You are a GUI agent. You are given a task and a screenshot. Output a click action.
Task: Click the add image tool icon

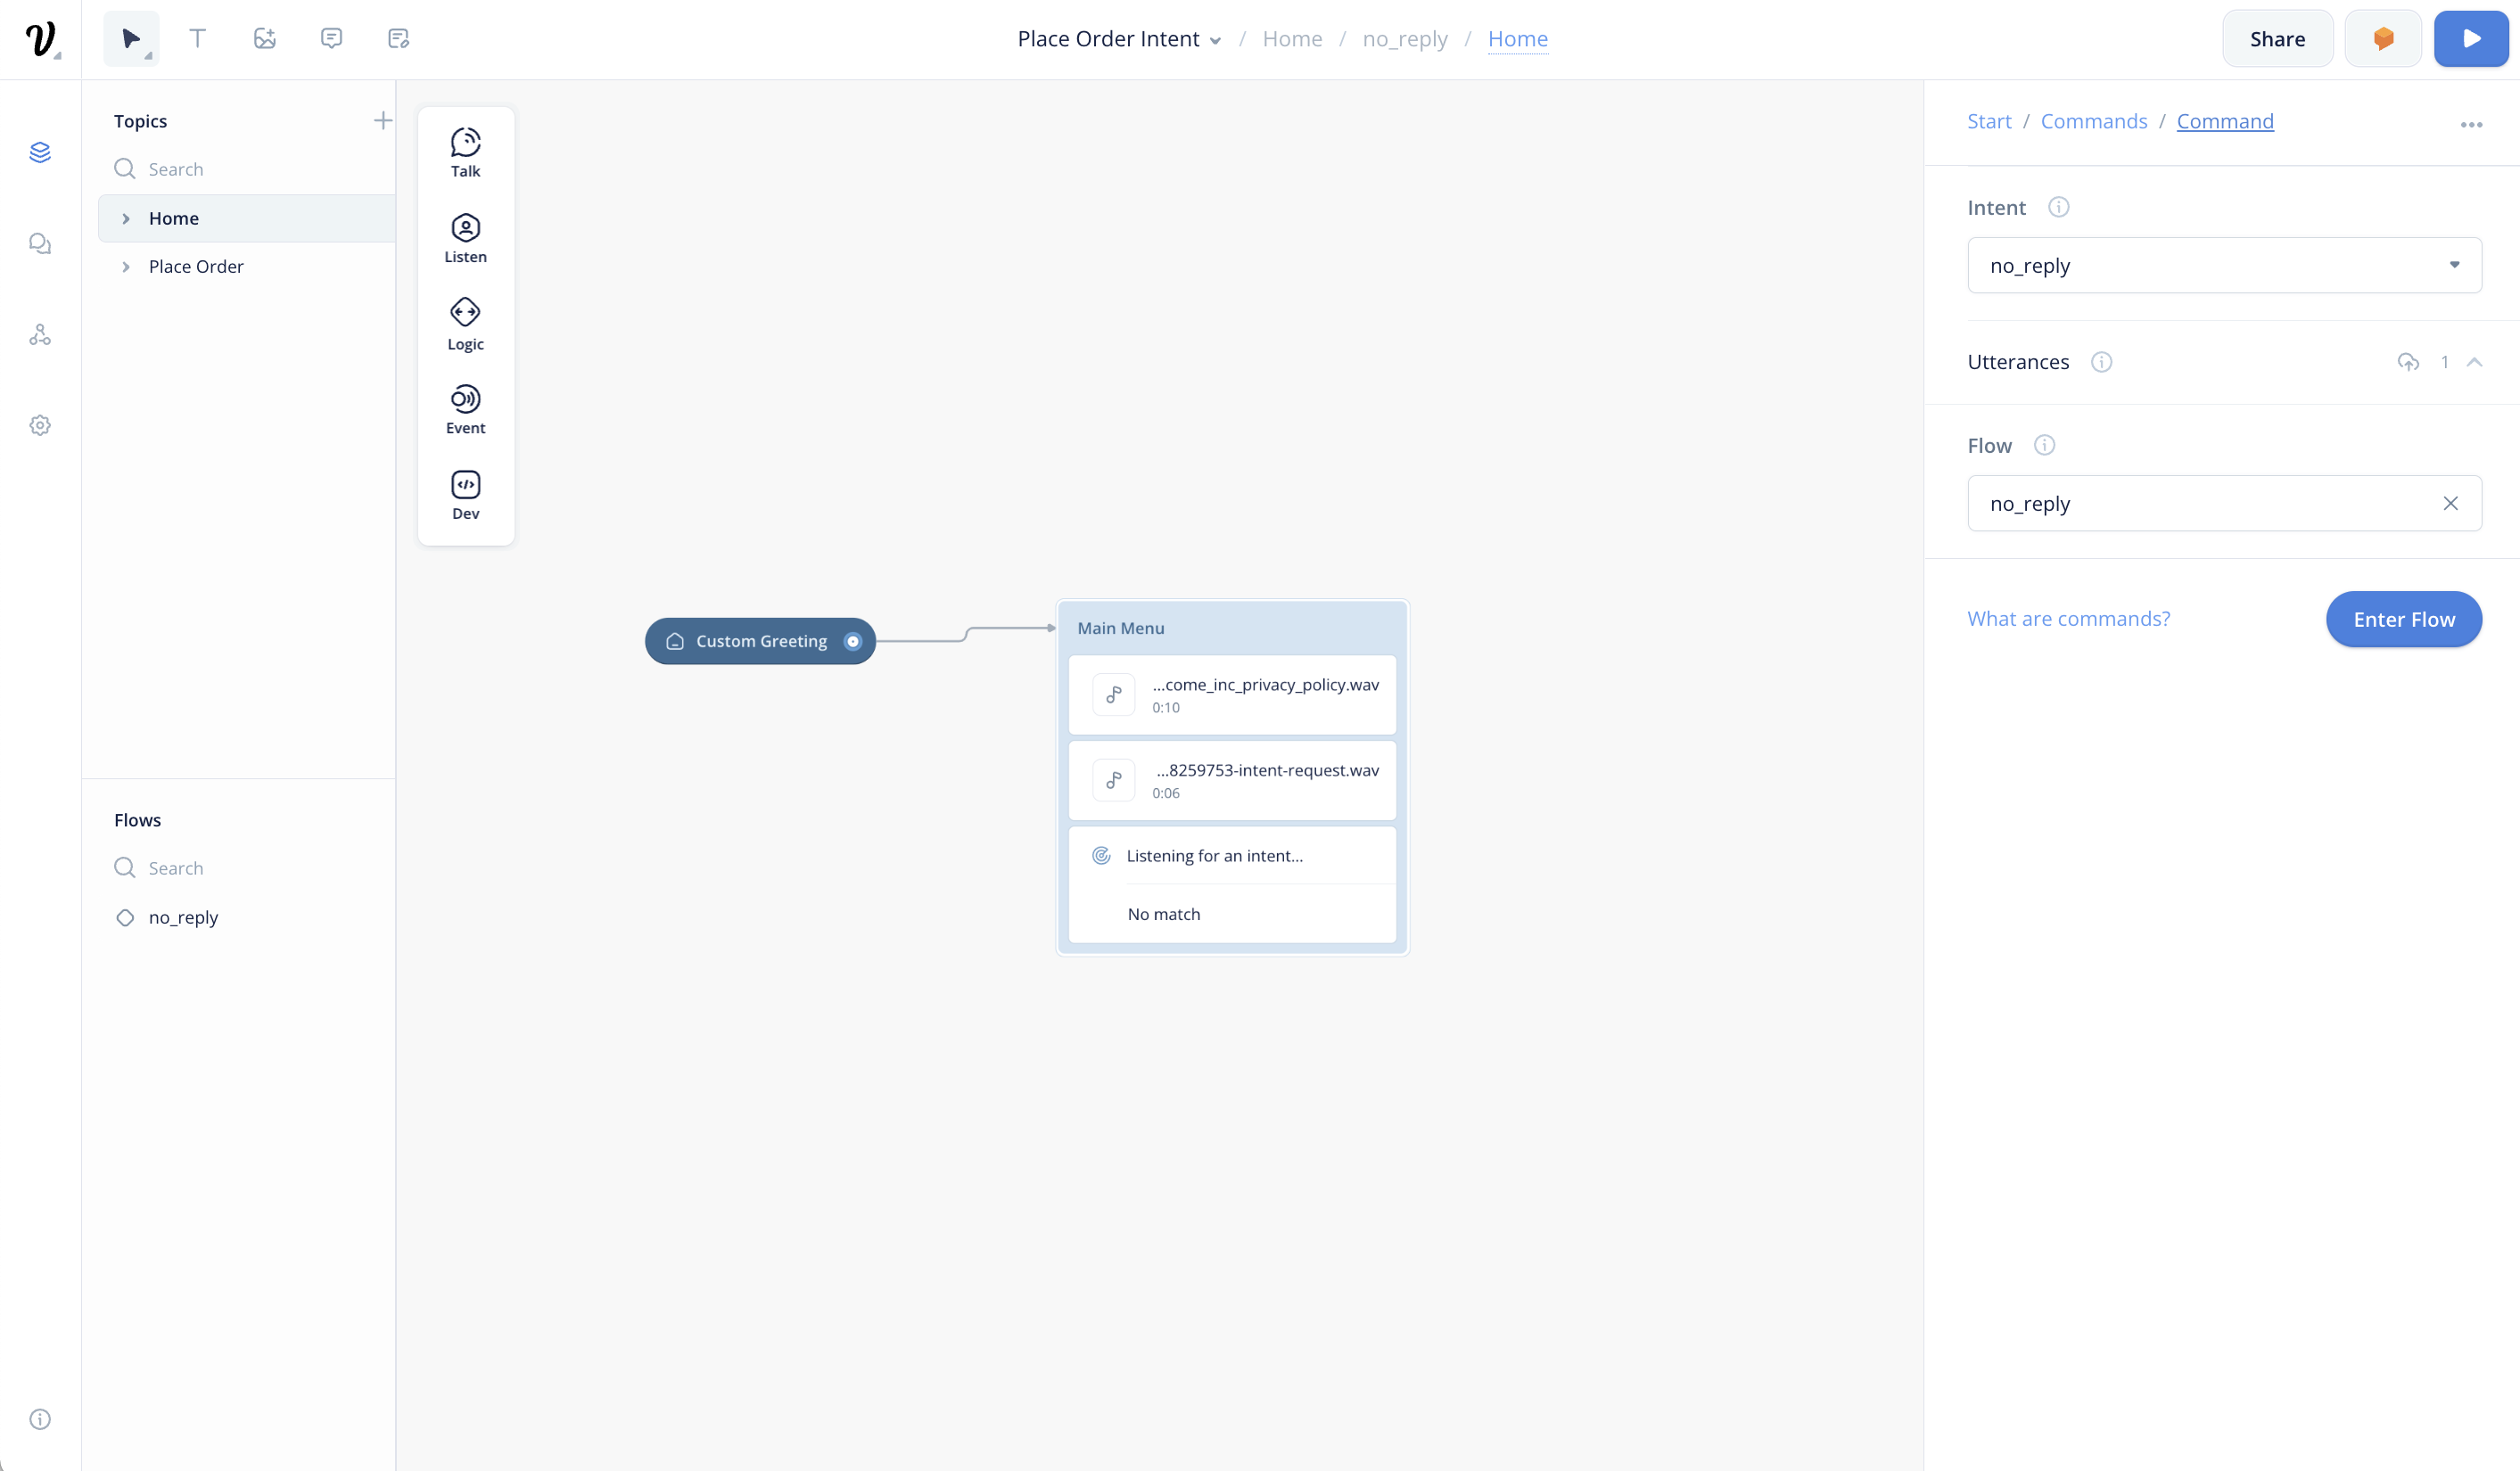coord(264,39)
